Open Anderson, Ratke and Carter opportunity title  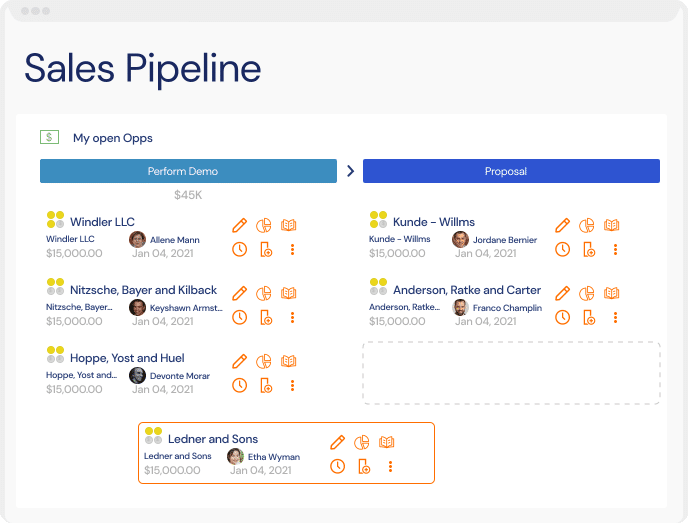click(467, 290)
